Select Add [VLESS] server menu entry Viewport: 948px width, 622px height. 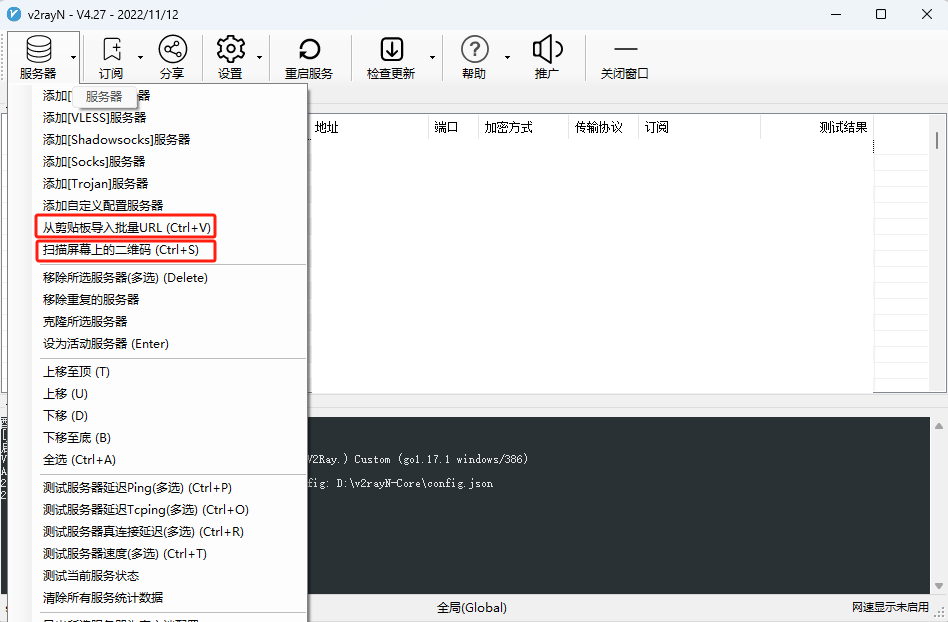coord(94,118)
